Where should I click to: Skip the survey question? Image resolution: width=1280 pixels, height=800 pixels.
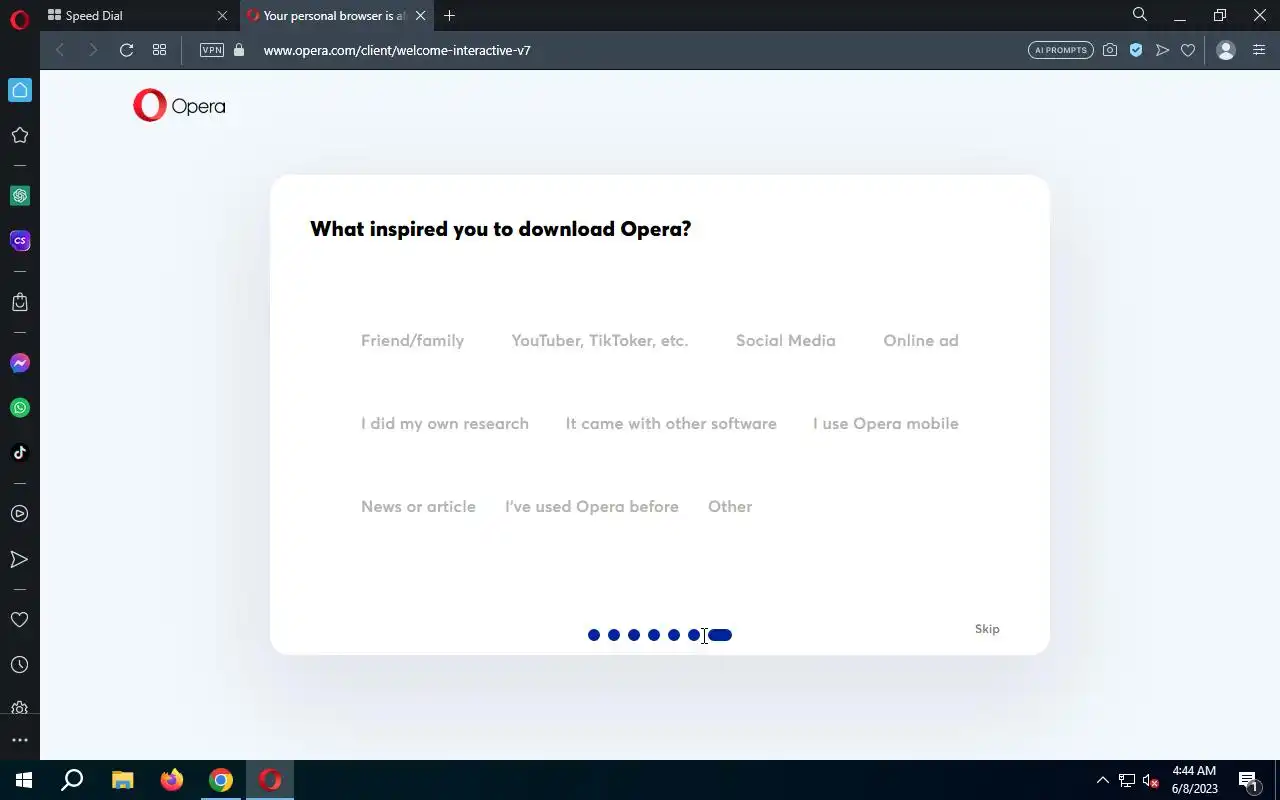click(x=987, y=629)
